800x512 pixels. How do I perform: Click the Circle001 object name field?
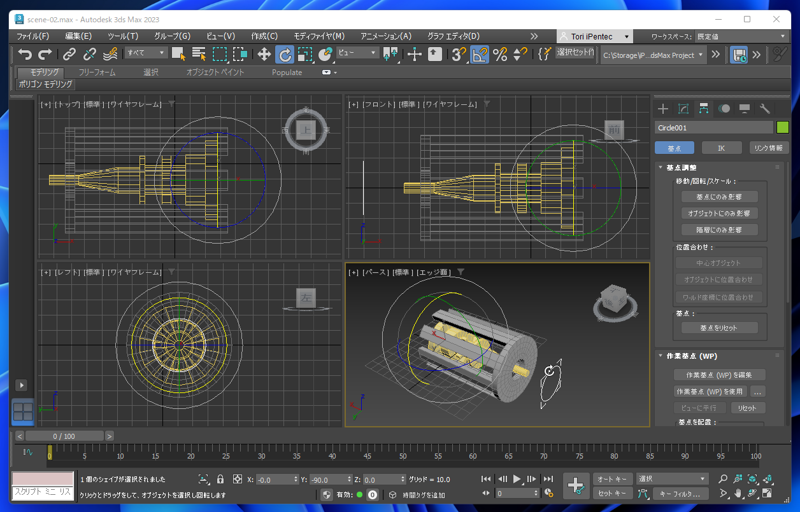(714, 127)
